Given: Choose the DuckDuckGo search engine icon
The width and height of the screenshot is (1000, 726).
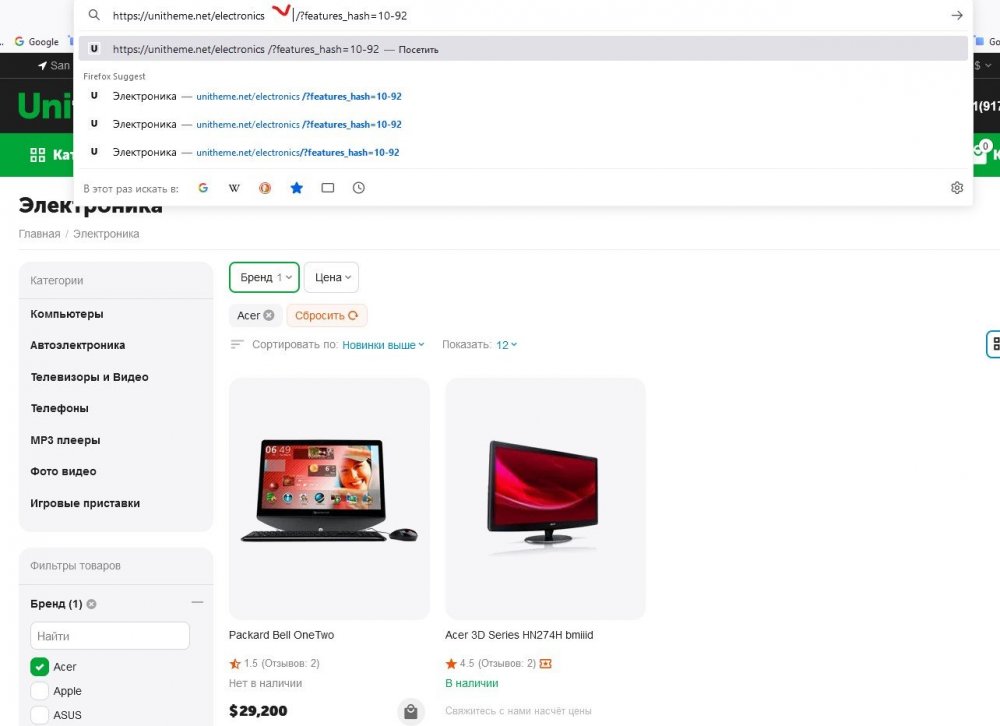Looking at the screenshot, I should coord(265,188).
